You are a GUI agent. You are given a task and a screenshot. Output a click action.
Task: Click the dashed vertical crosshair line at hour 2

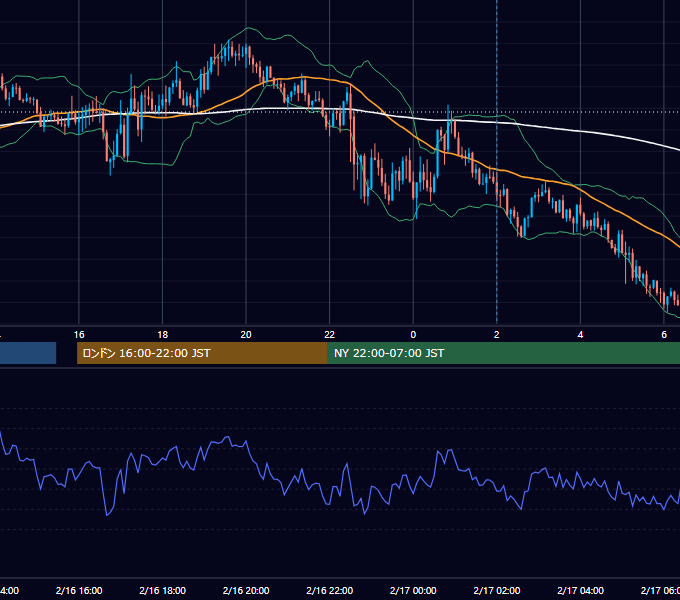tap(497, 162)
